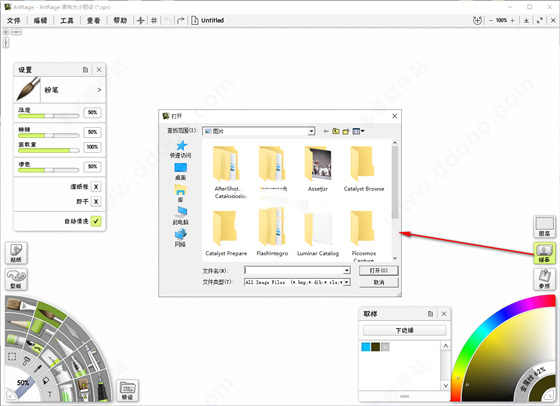Select This PC in dialog sidebar
The width and height of the screenshot is (560, 406).
181,216
